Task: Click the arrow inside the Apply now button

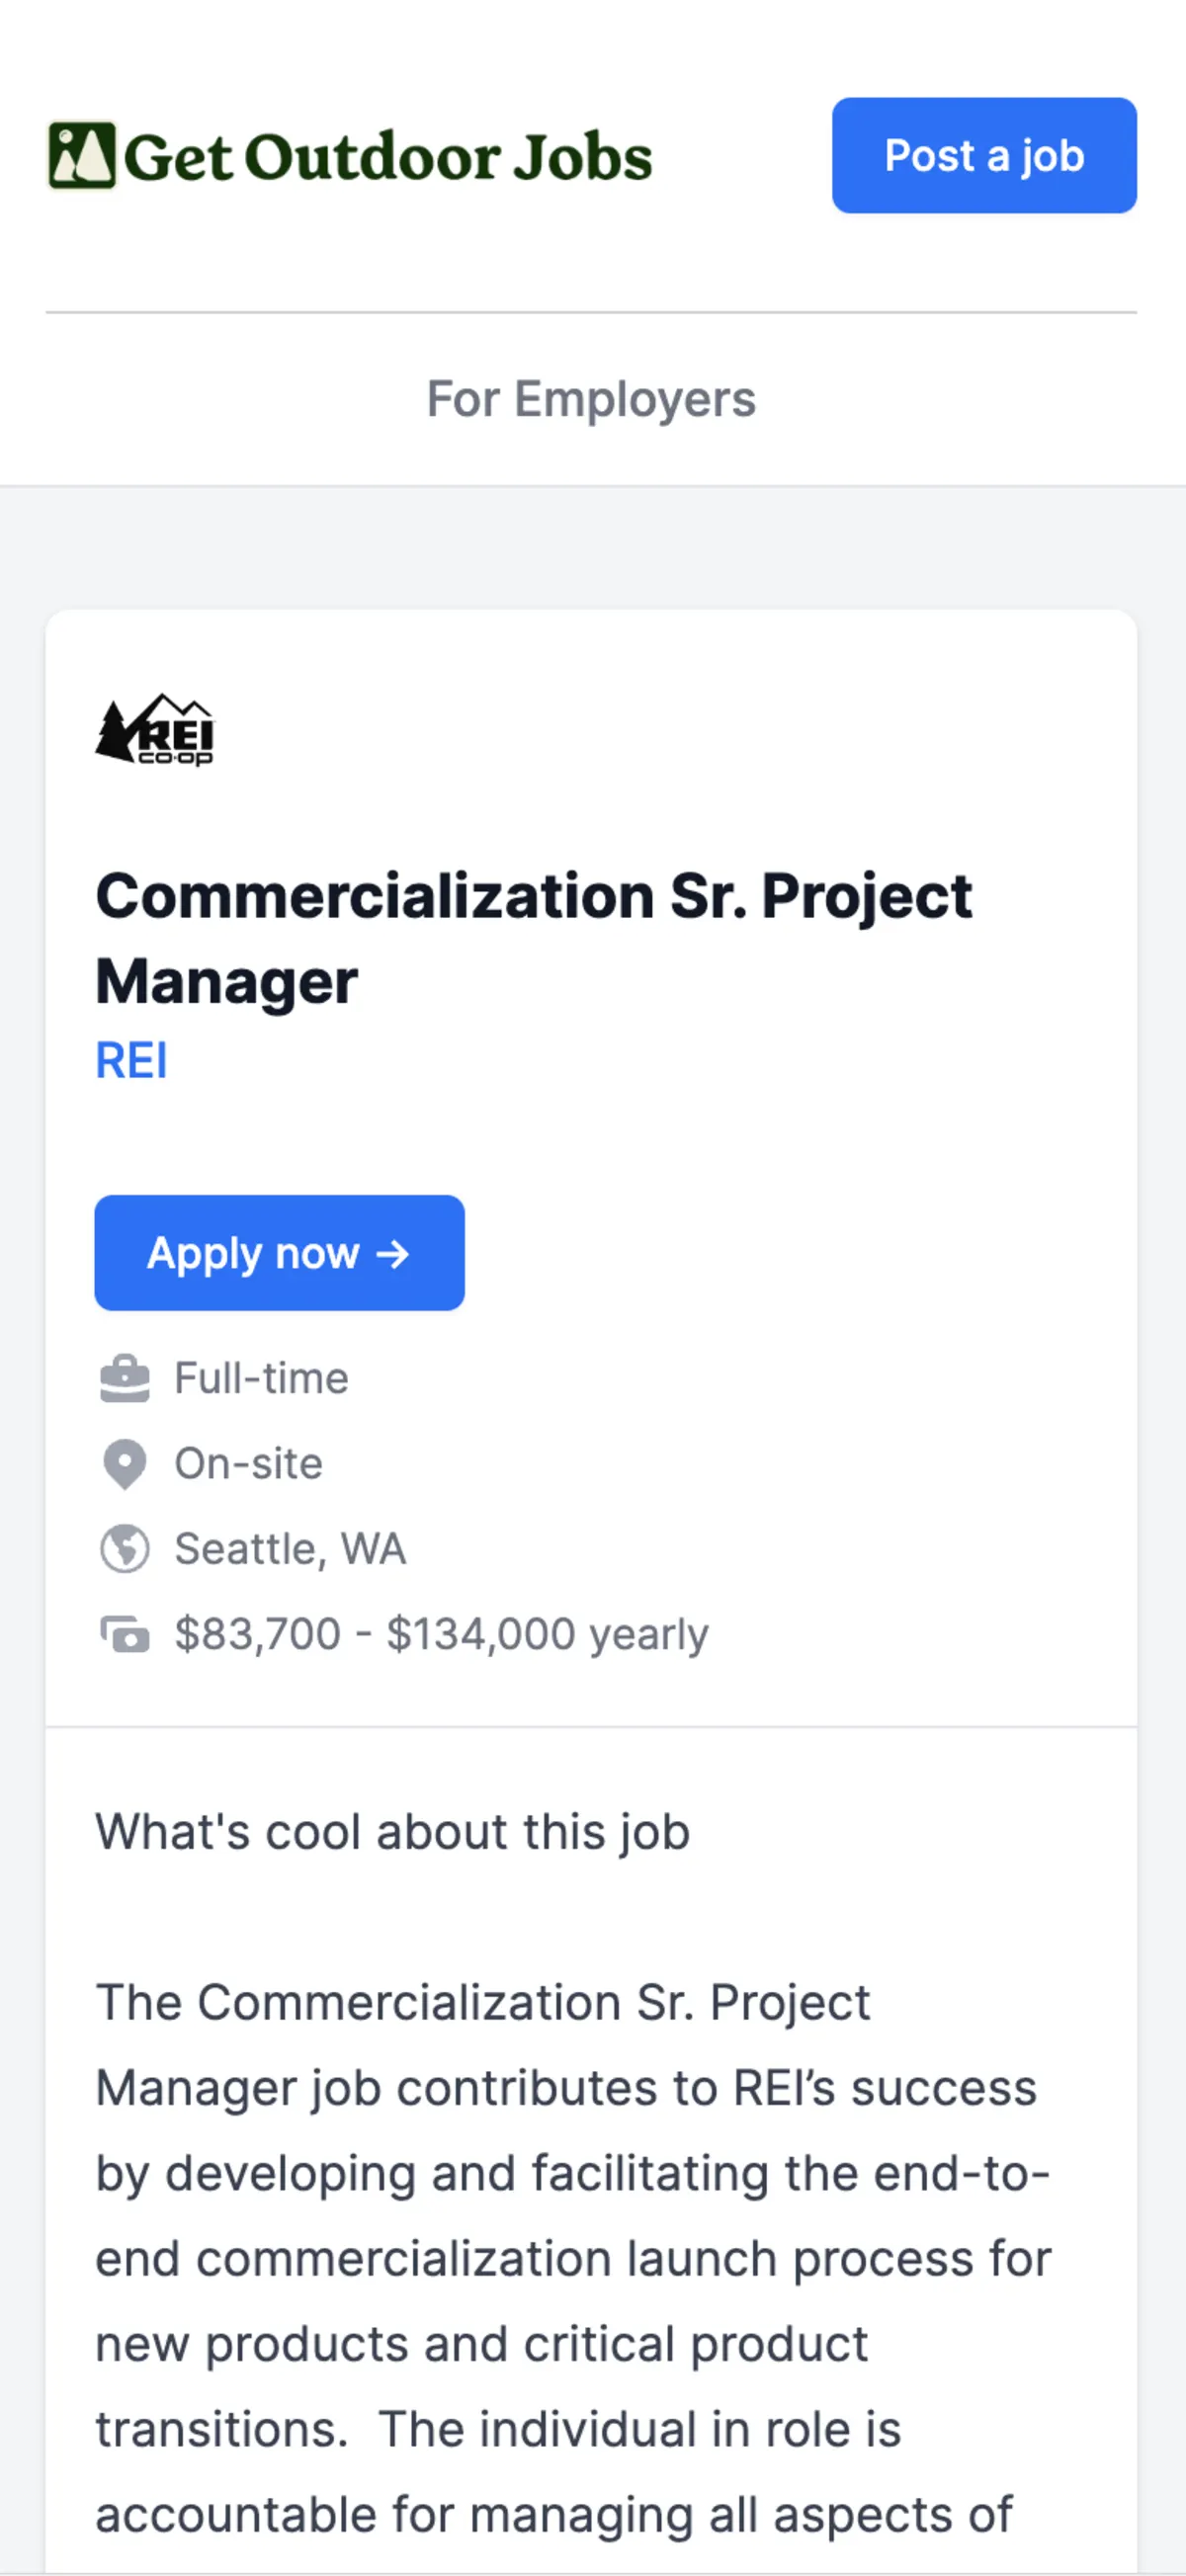Action: pyautogui.click(x=393, y=1253)
